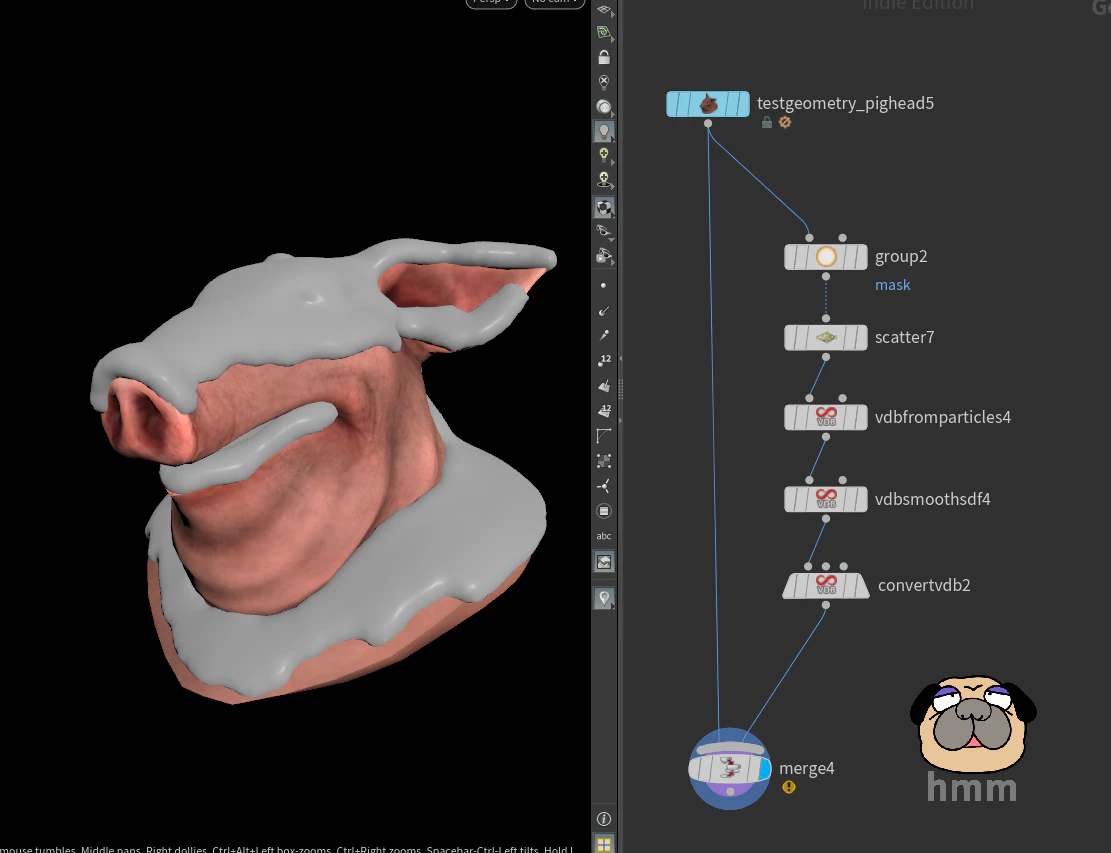Click the orange gear badge under testgeometry_pighead5
The height and width of the screenshot is (853, 1111).
point(784,123)
